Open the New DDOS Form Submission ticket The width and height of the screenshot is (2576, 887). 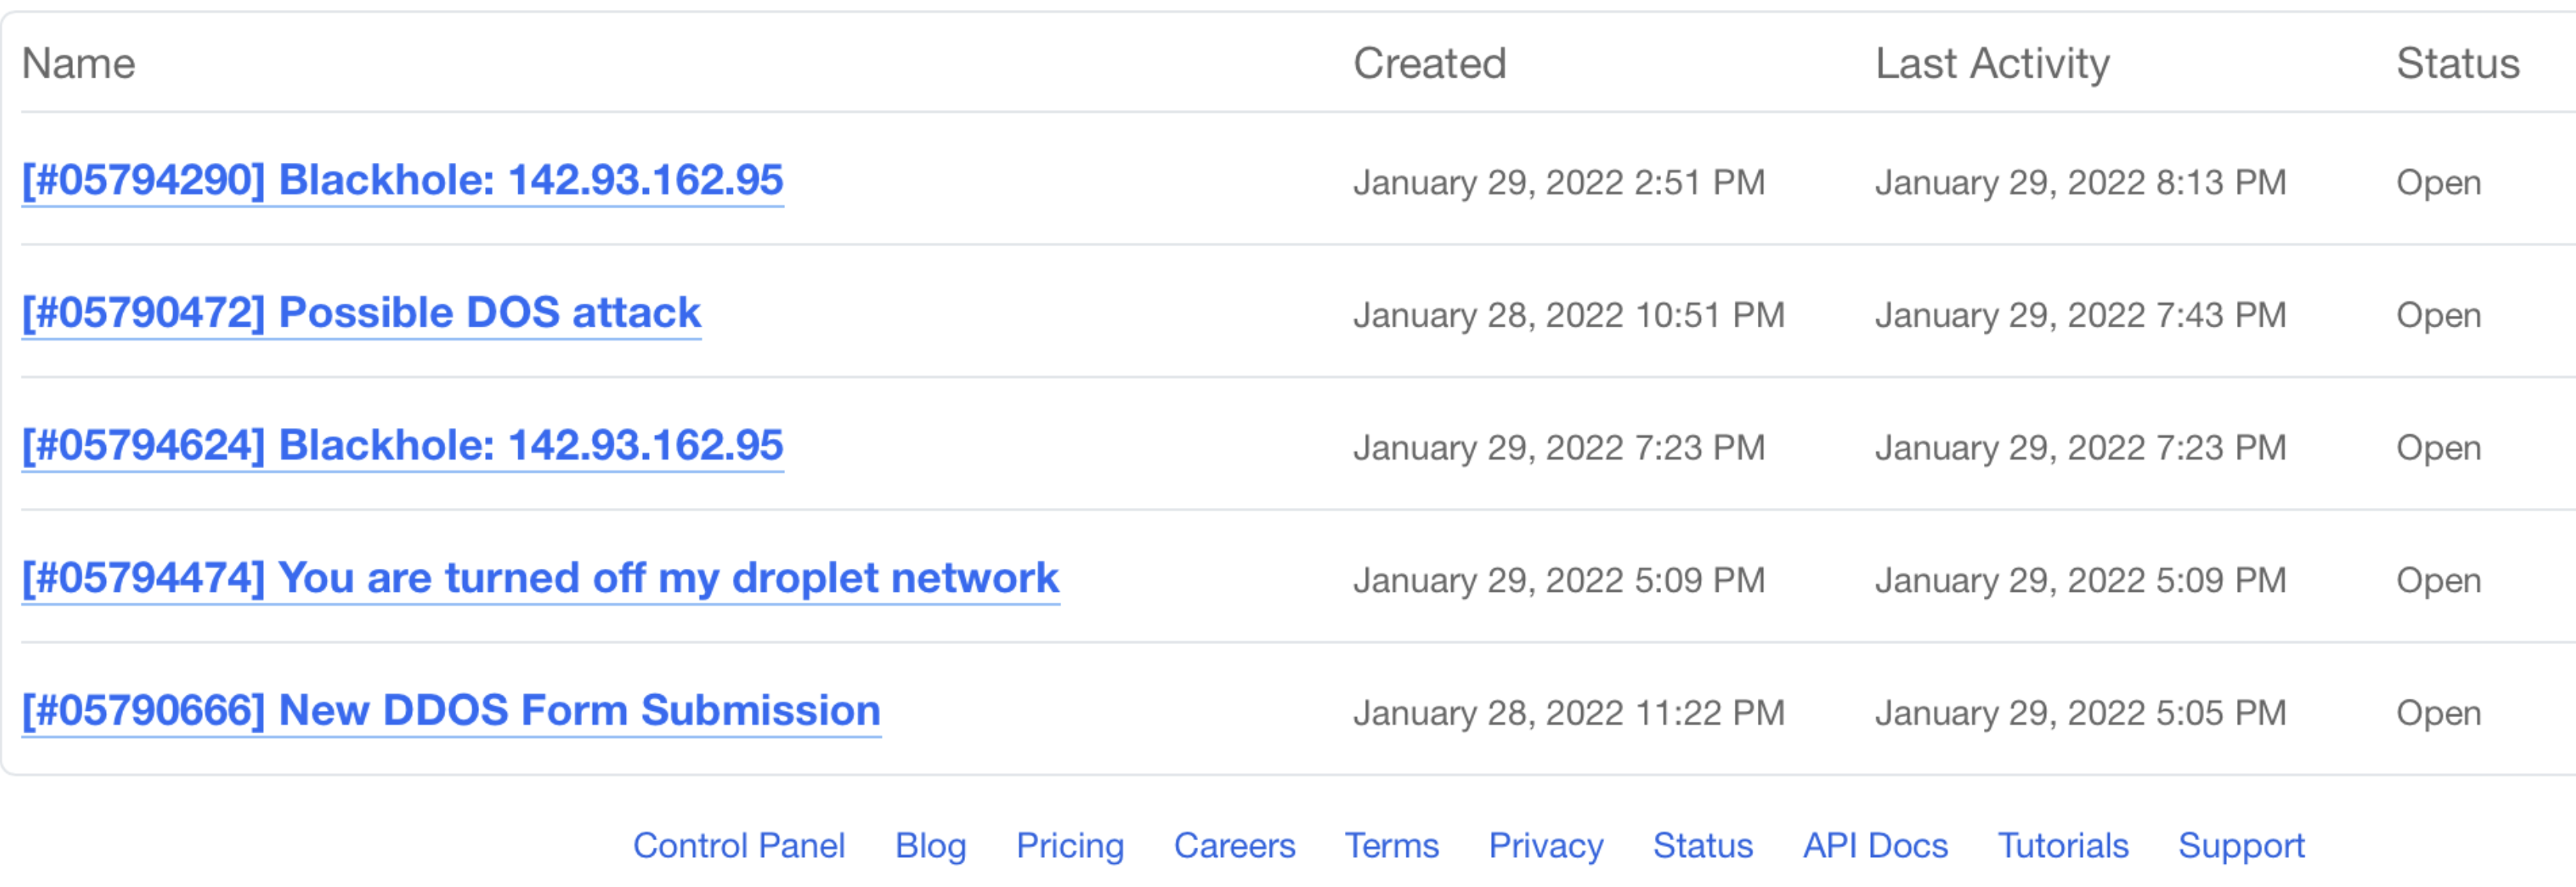451,711
